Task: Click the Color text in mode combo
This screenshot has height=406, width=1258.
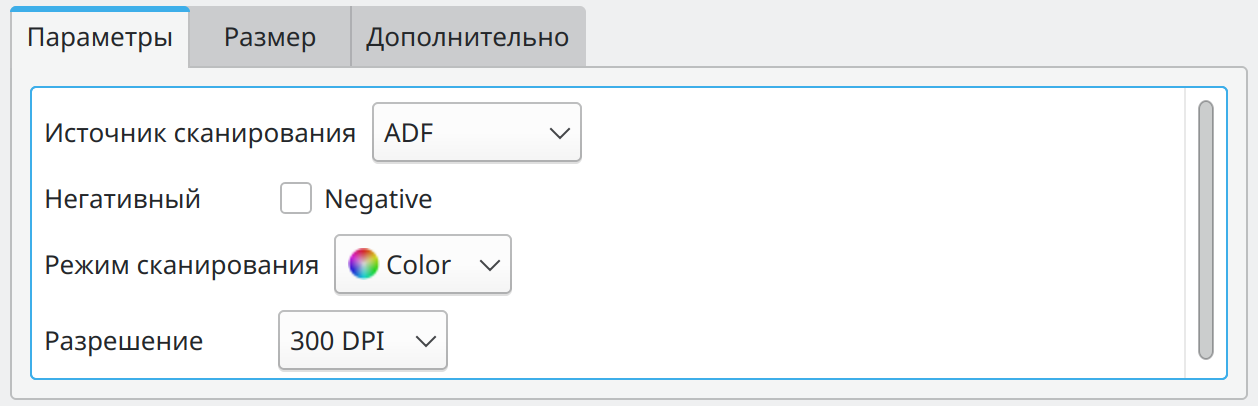Action: (x=418, y=265)
